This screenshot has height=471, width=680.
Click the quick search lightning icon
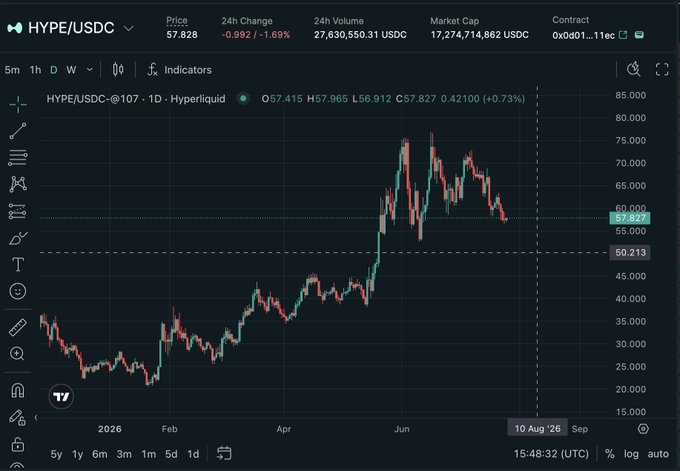[x=634, y=69]
